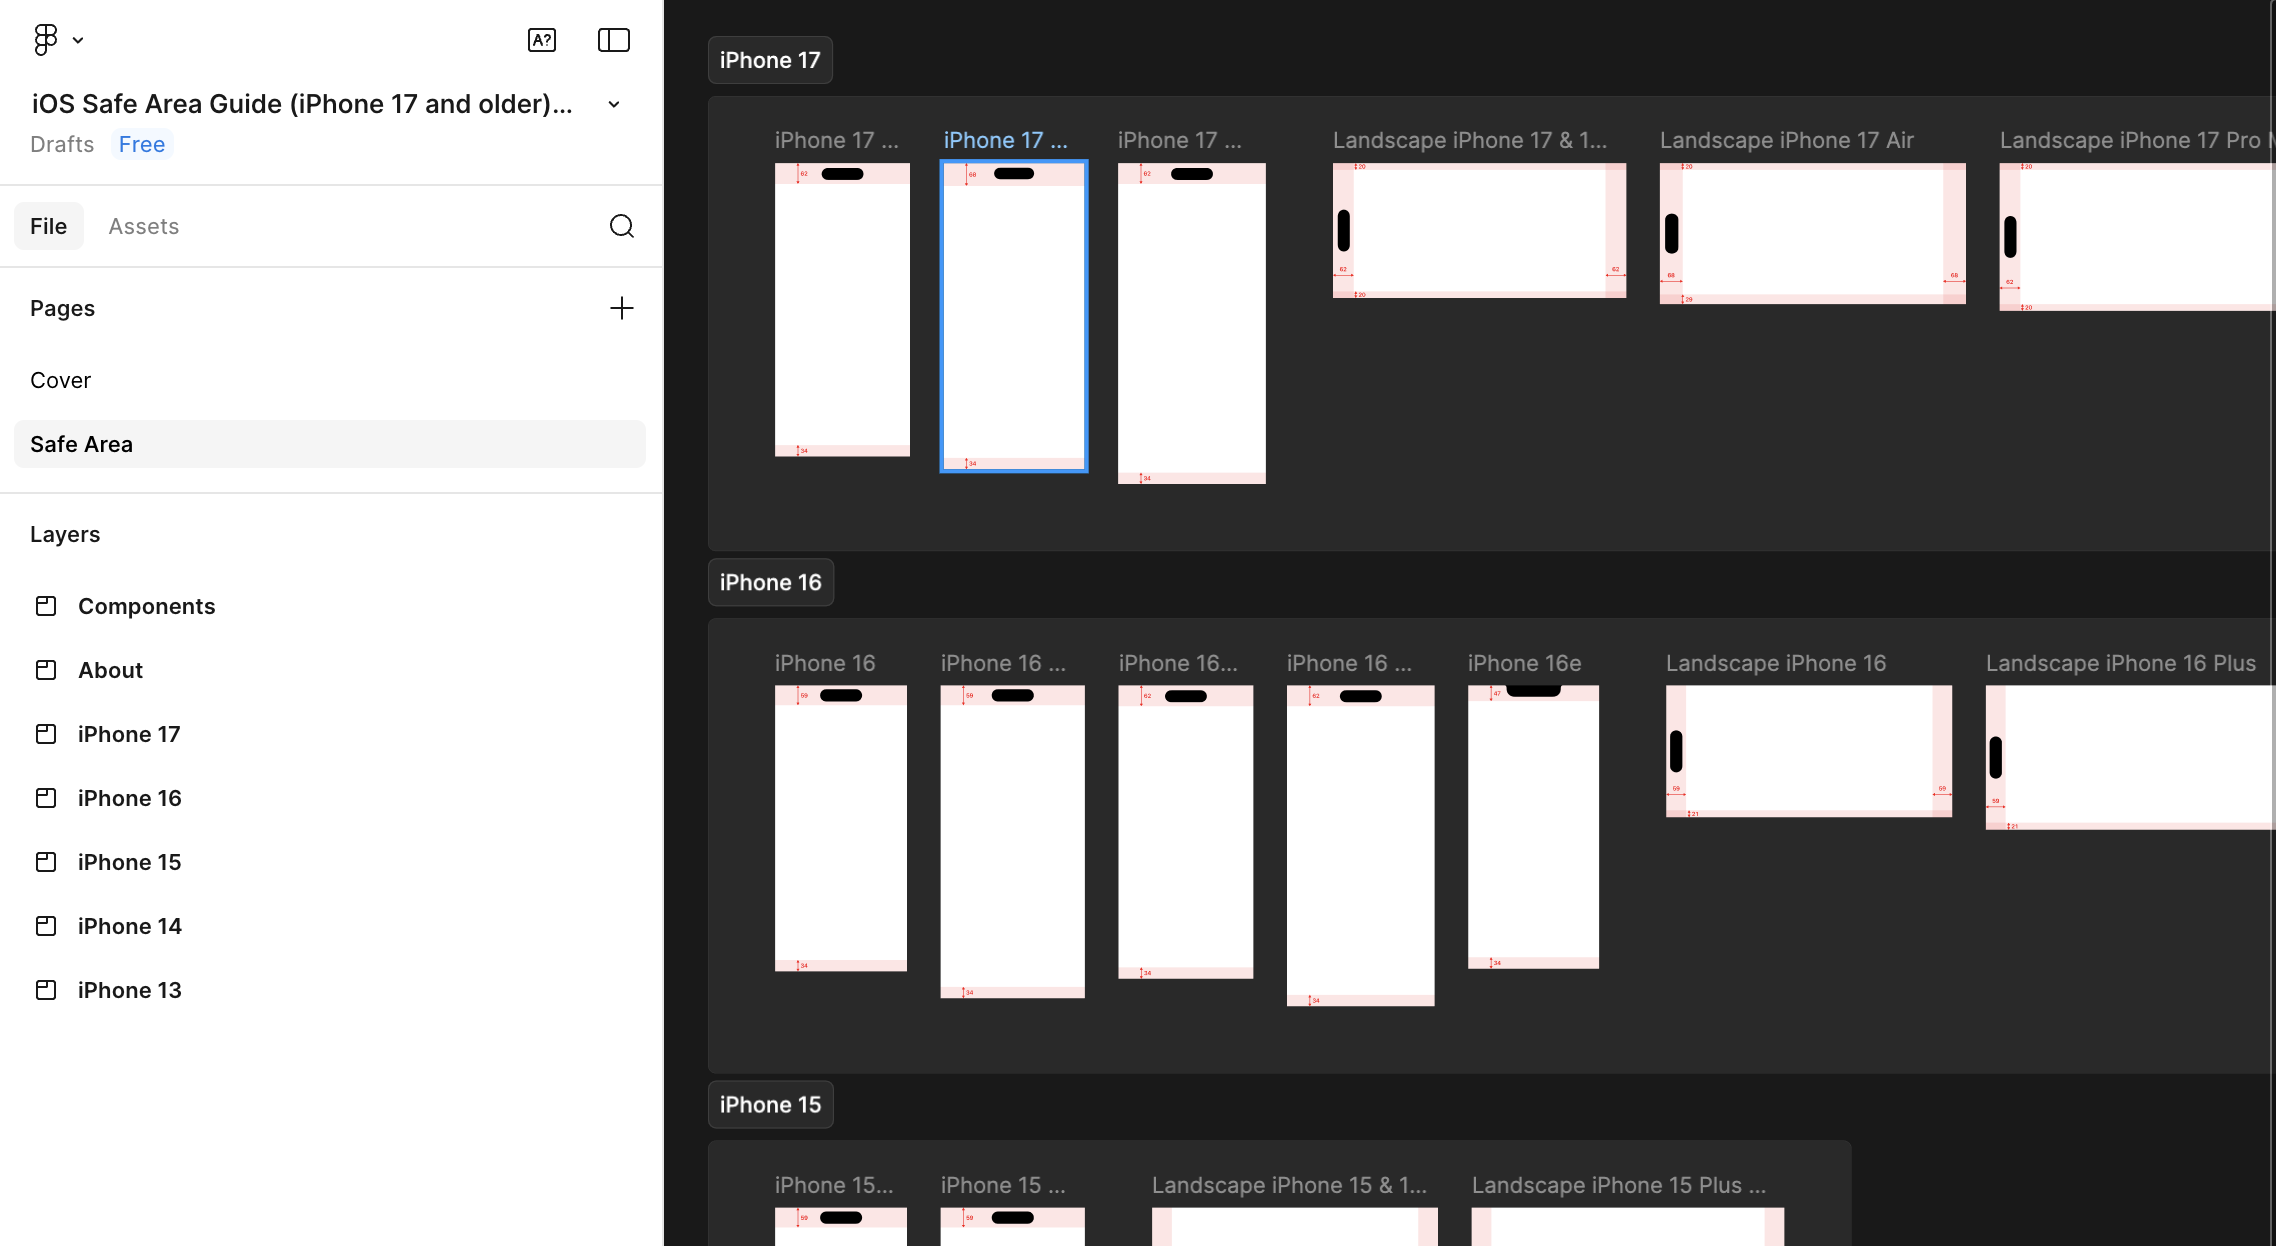This screenshot has width=2276, height=1246.
Task: Select the iPhone 16 layer
Action: [129, 798]
